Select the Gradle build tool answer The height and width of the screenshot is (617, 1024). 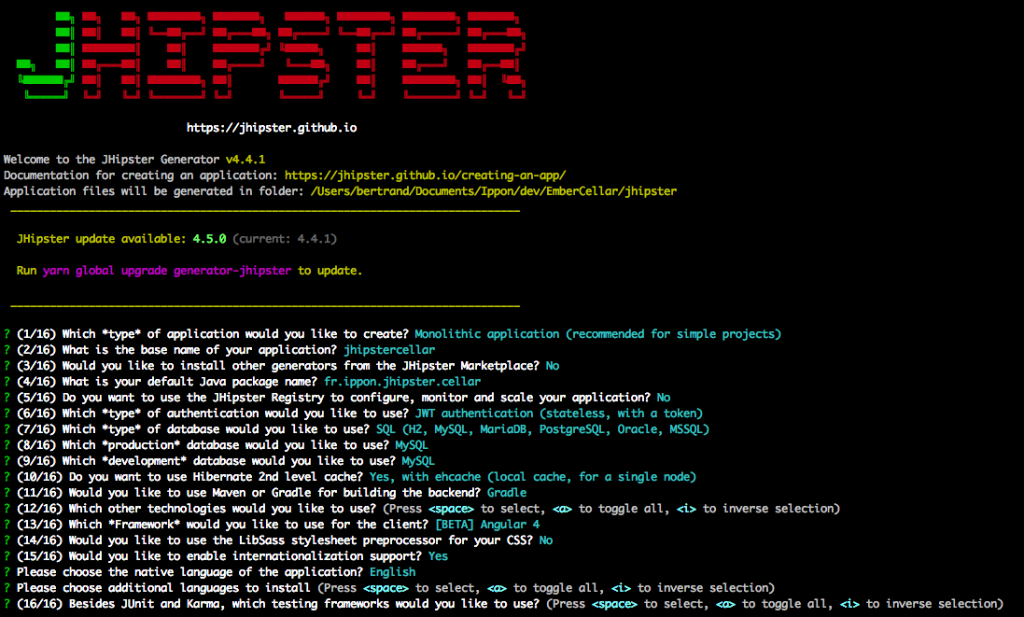pos(507,492)
